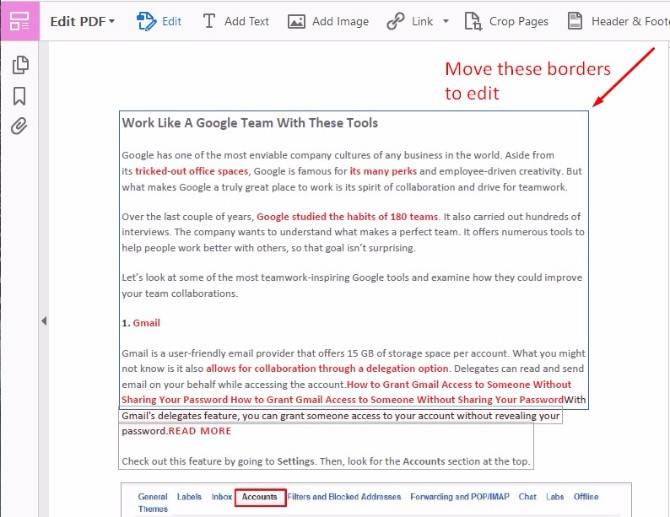The image size is (670, 517).
Task: Click the highlighted Accounts tab
Action: [x=260, y=497]
